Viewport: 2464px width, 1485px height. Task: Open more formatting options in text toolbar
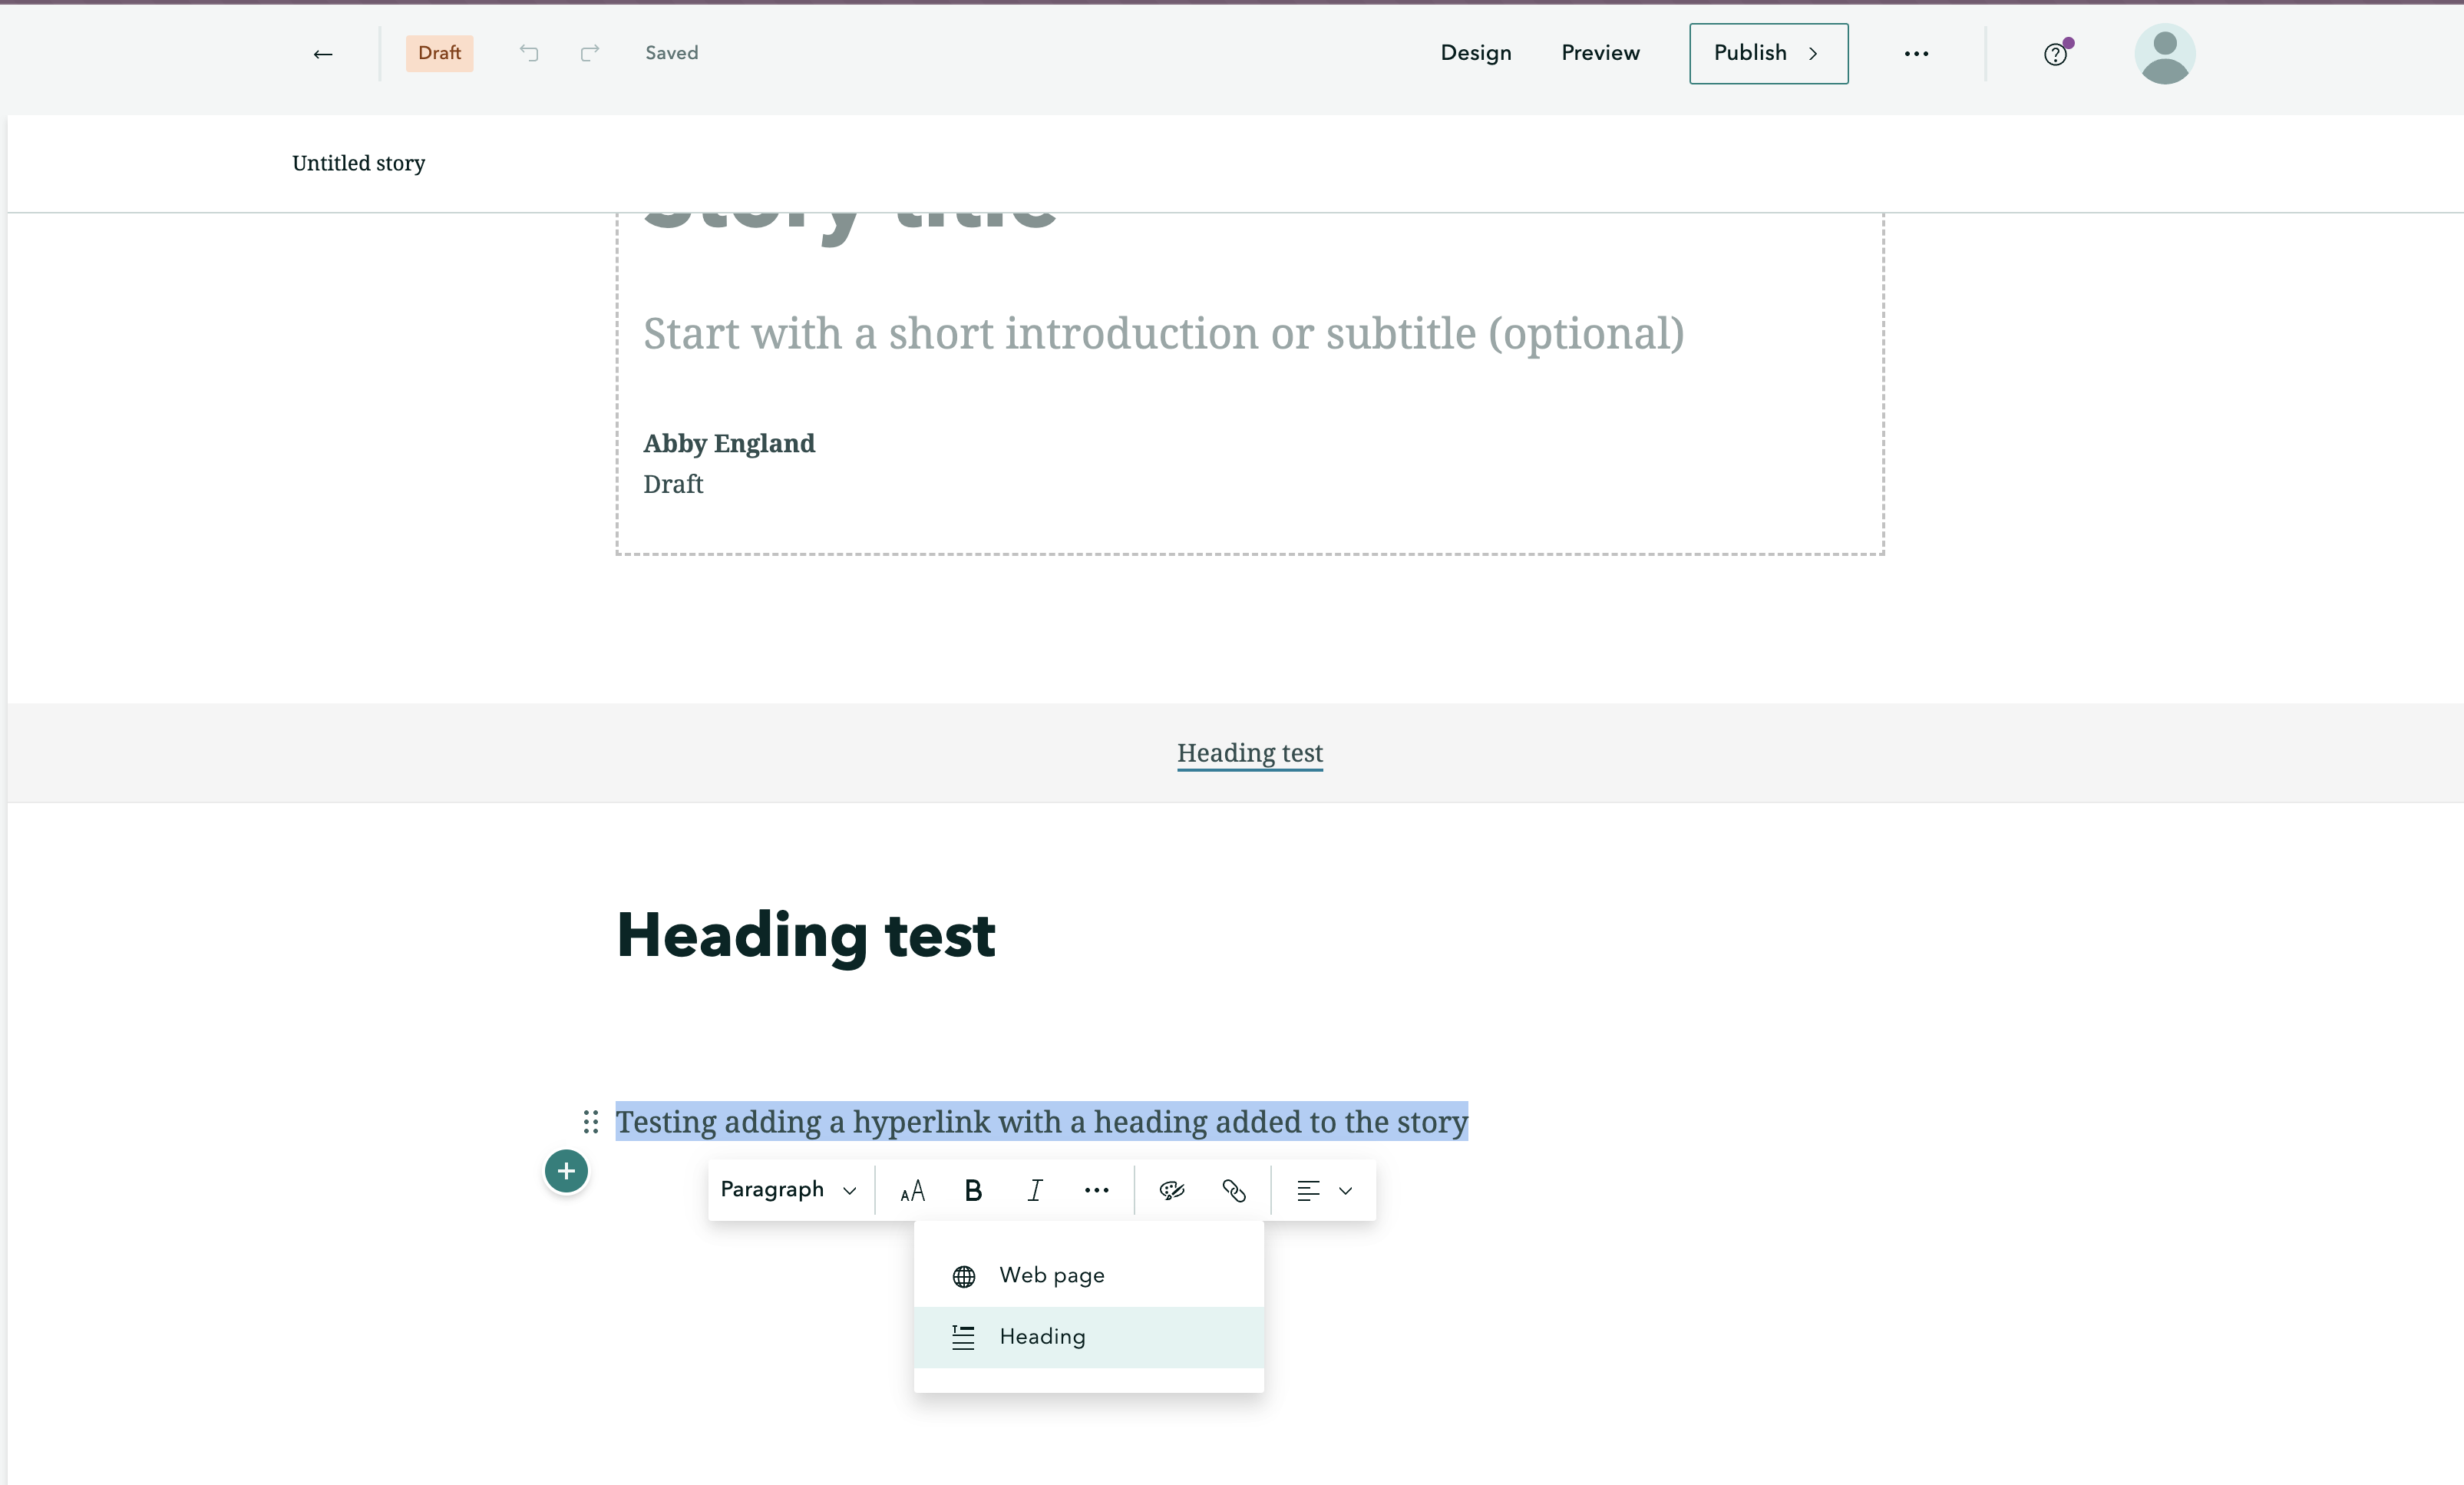point(1097,1190)
